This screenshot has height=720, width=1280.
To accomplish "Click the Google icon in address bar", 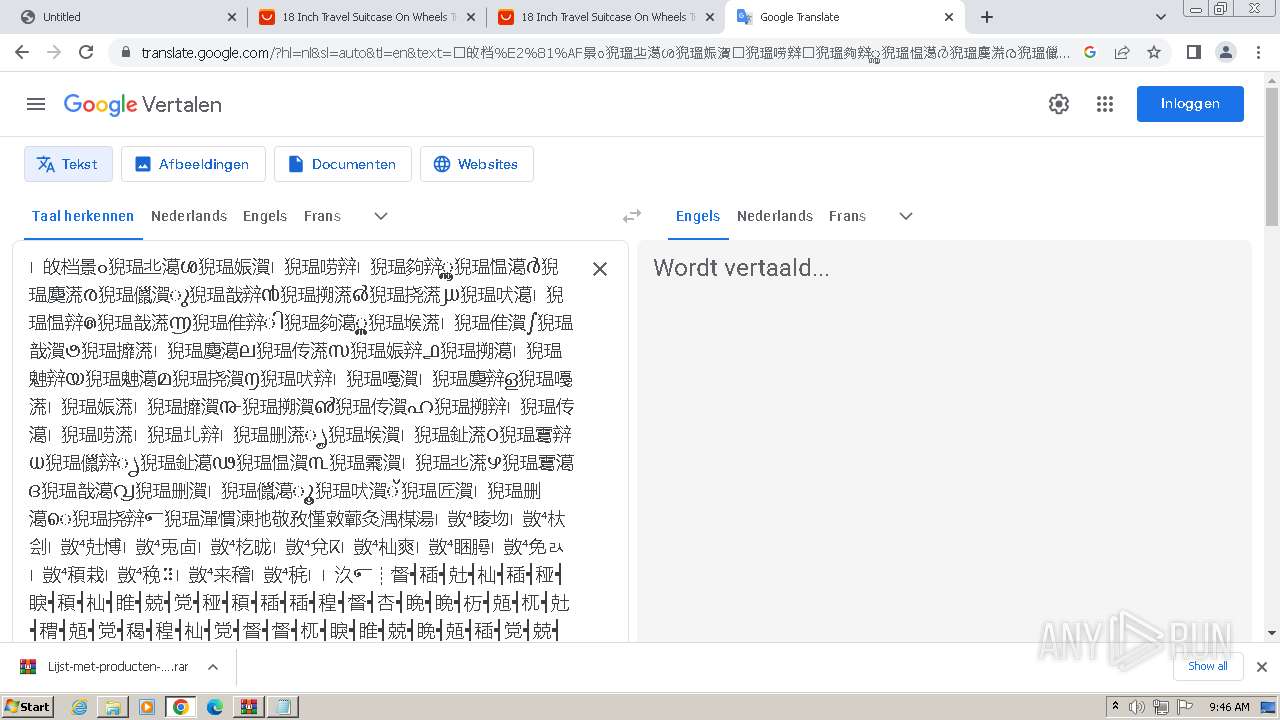I will click(1090, 52).
